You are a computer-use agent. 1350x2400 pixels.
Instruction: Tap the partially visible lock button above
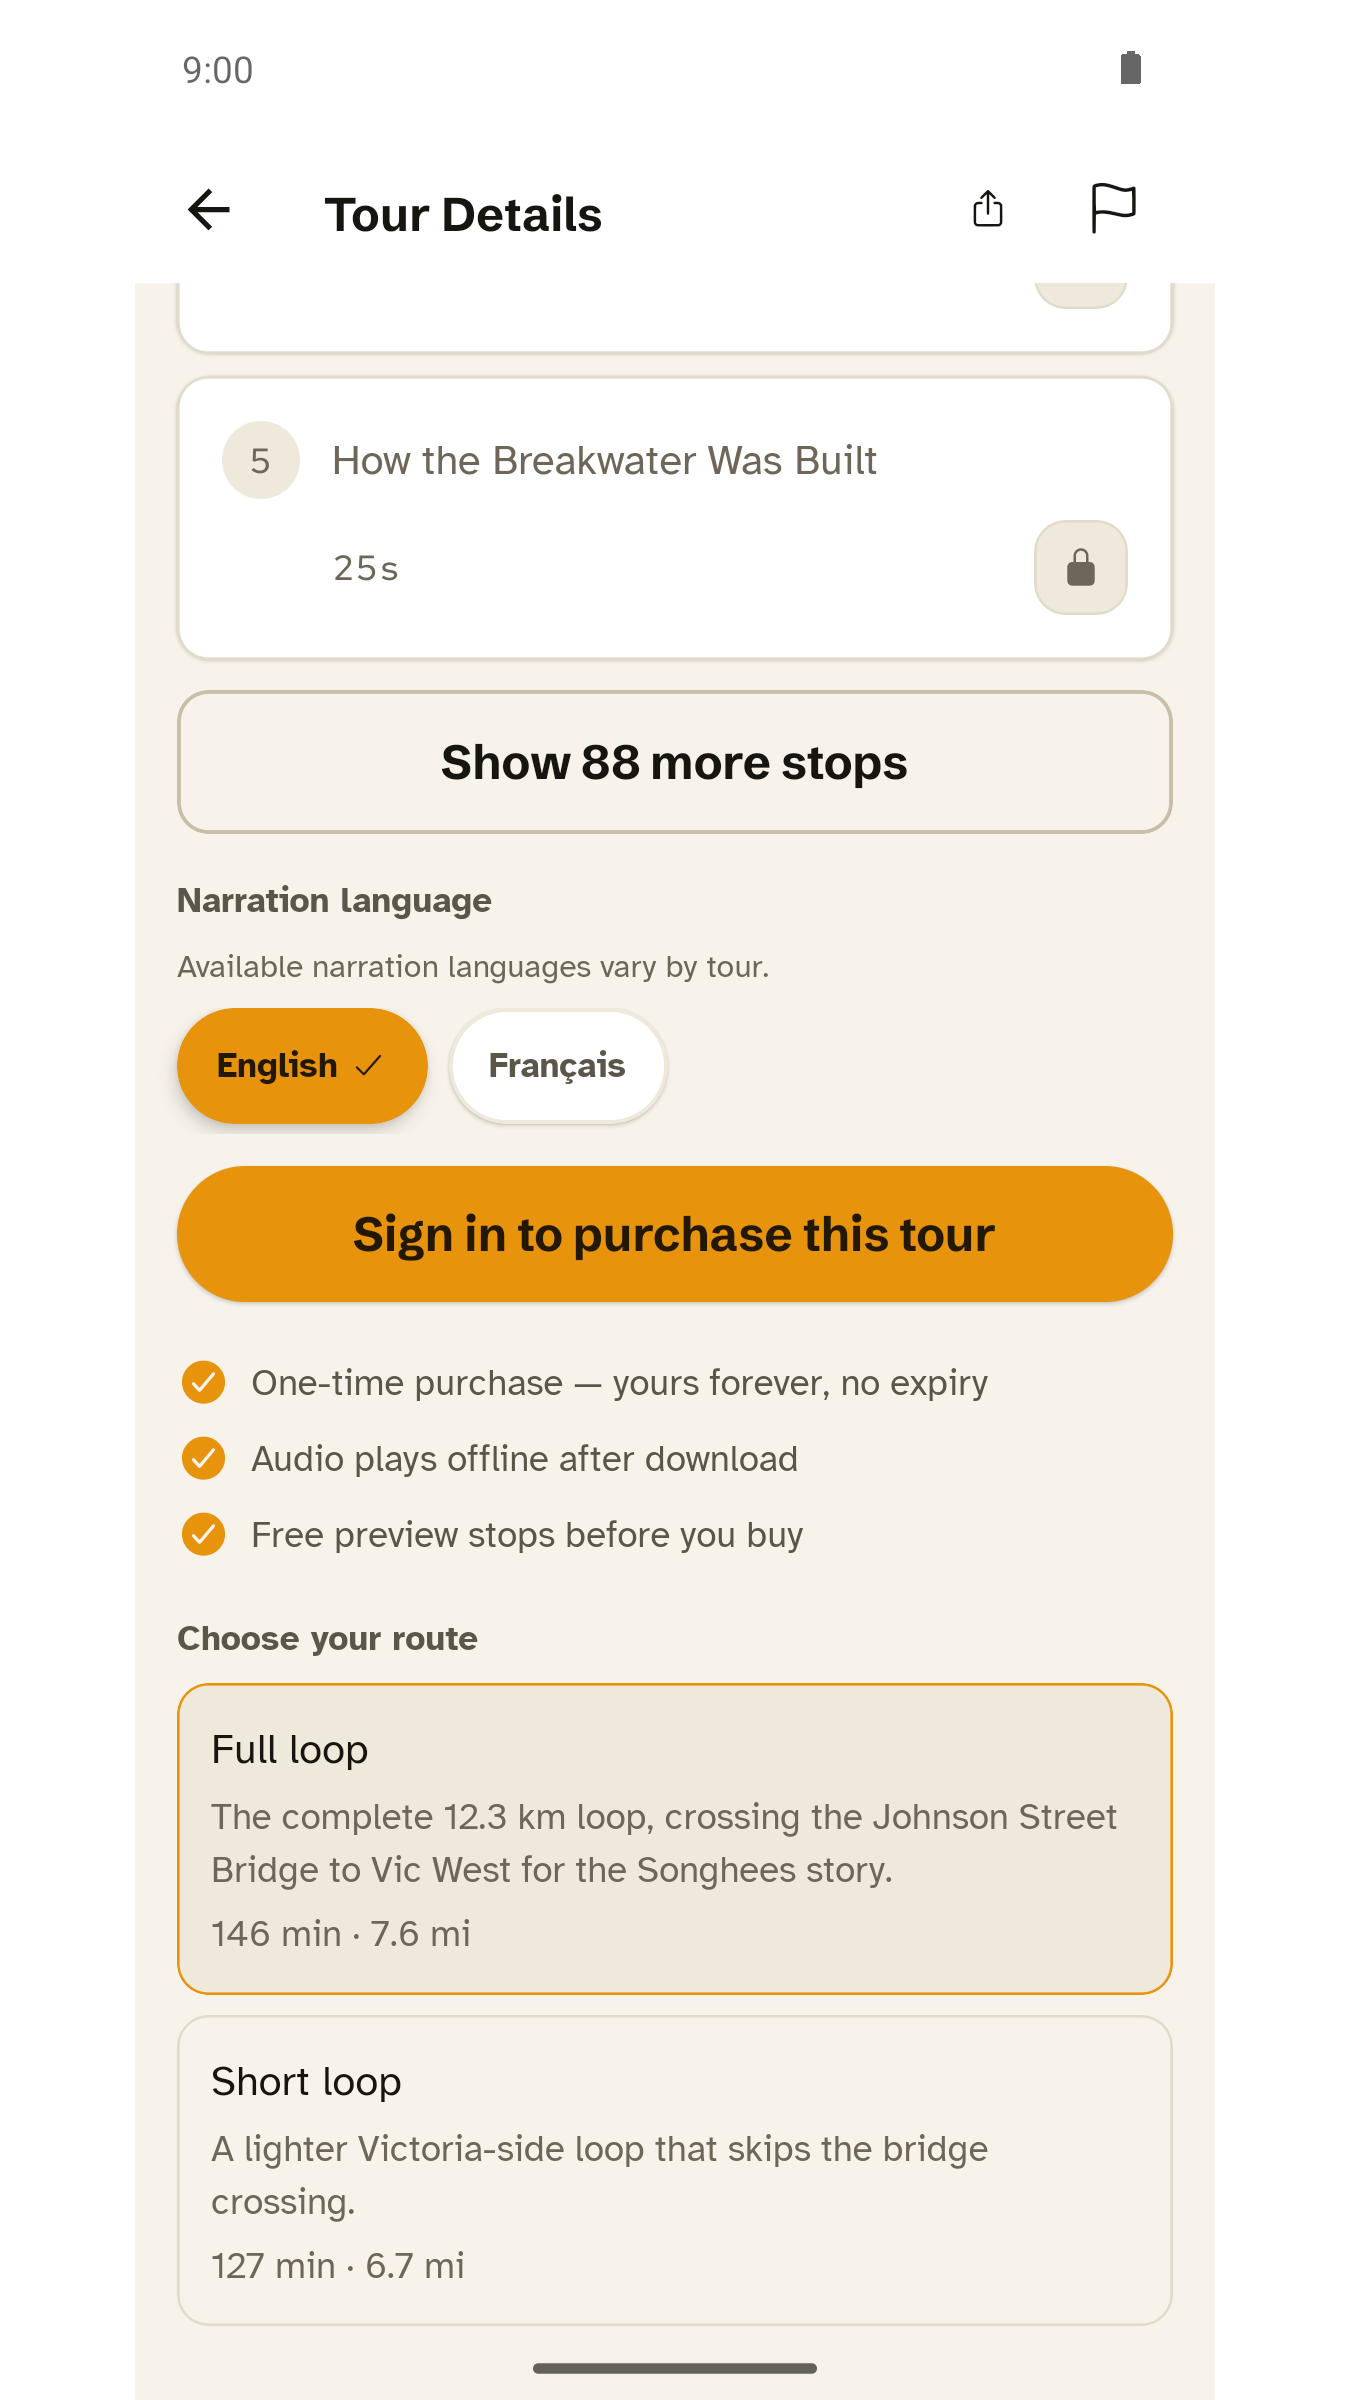click(x=1080, y=296)
